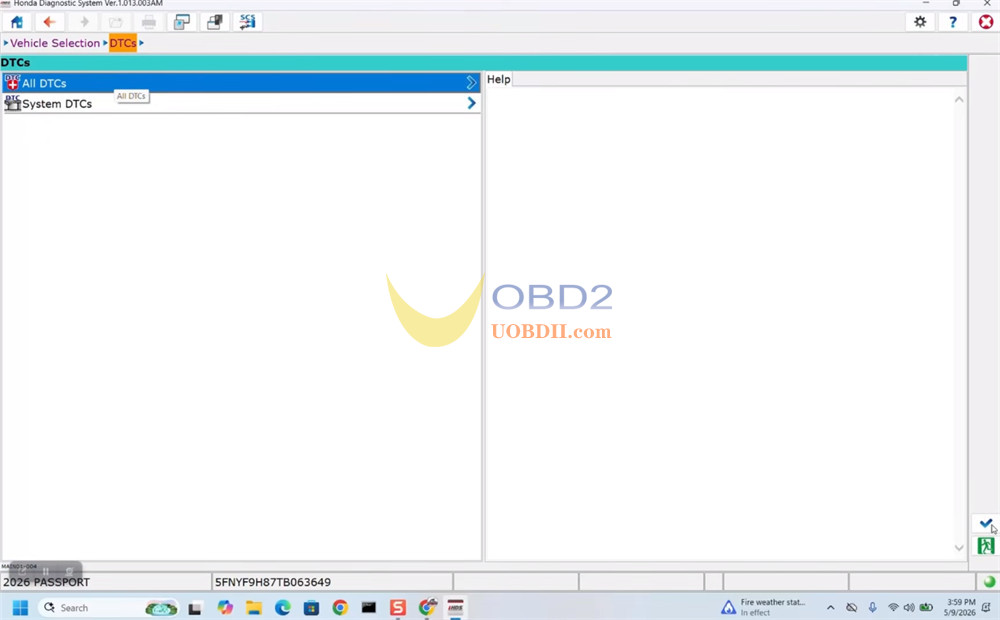Click the grayed open folder toolbar icon
1000x620 pixels.
(116, 22)
